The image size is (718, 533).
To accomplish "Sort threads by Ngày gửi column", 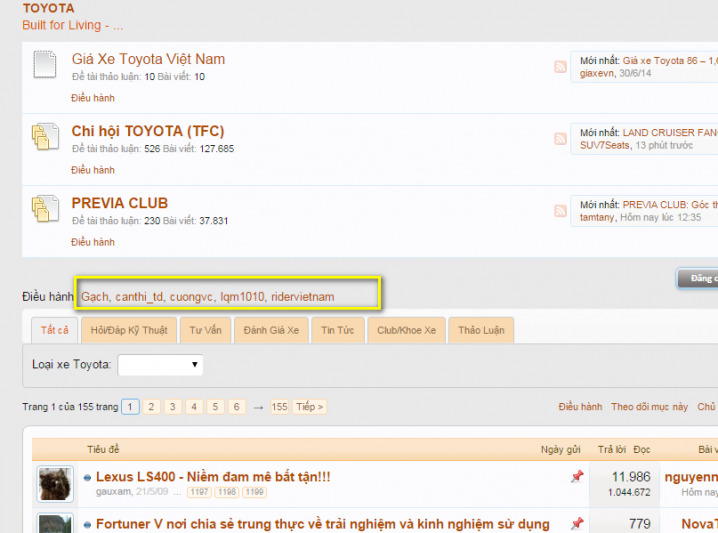I will click(560, 449).
